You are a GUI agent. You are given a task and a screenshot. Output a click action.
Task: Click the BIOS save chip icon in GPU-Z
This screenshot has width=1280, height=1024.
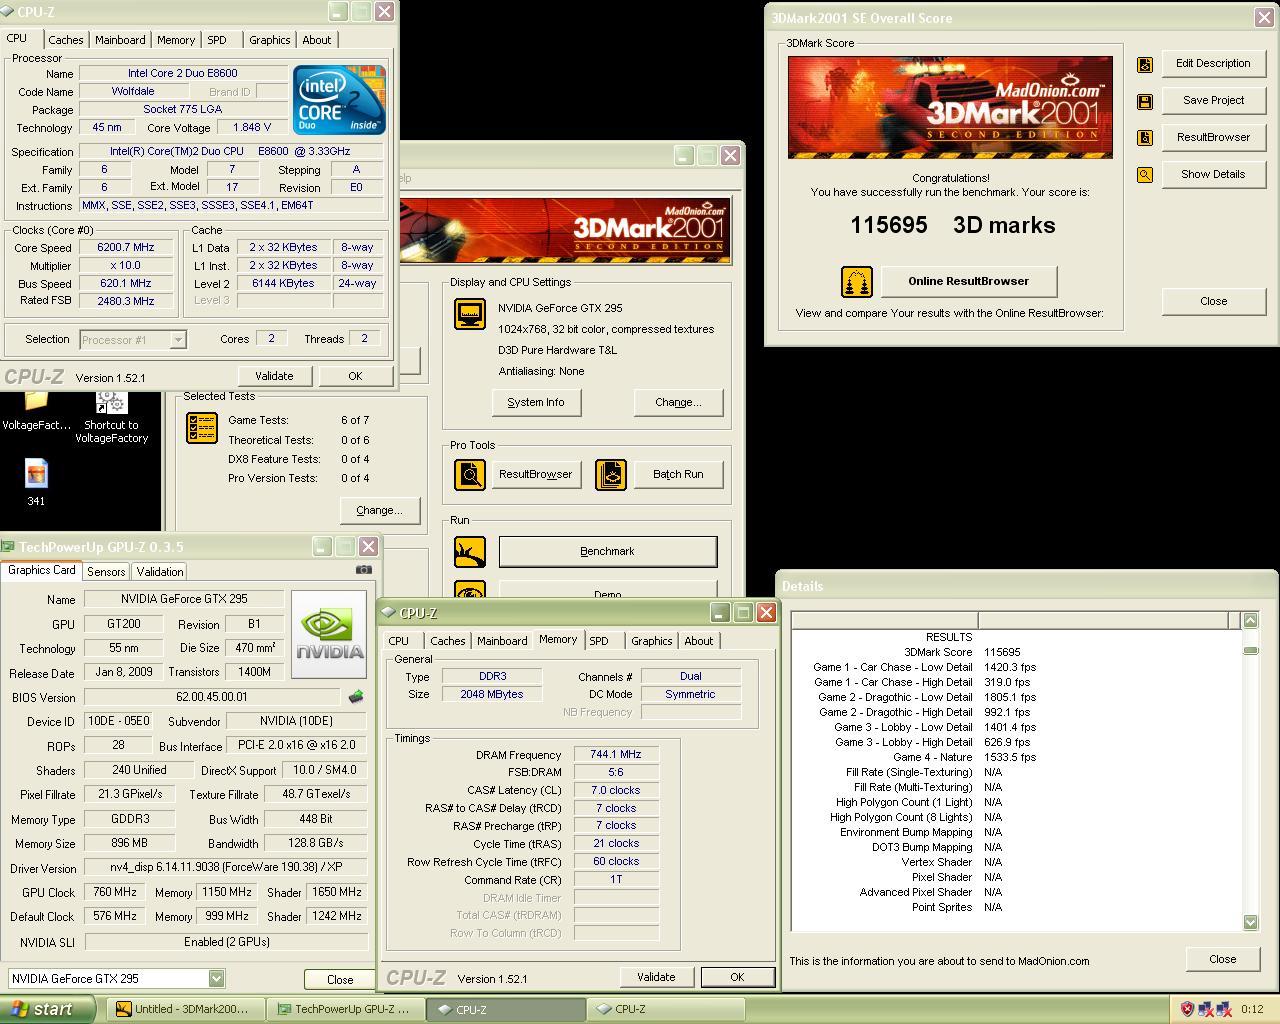tap(355, 697)
